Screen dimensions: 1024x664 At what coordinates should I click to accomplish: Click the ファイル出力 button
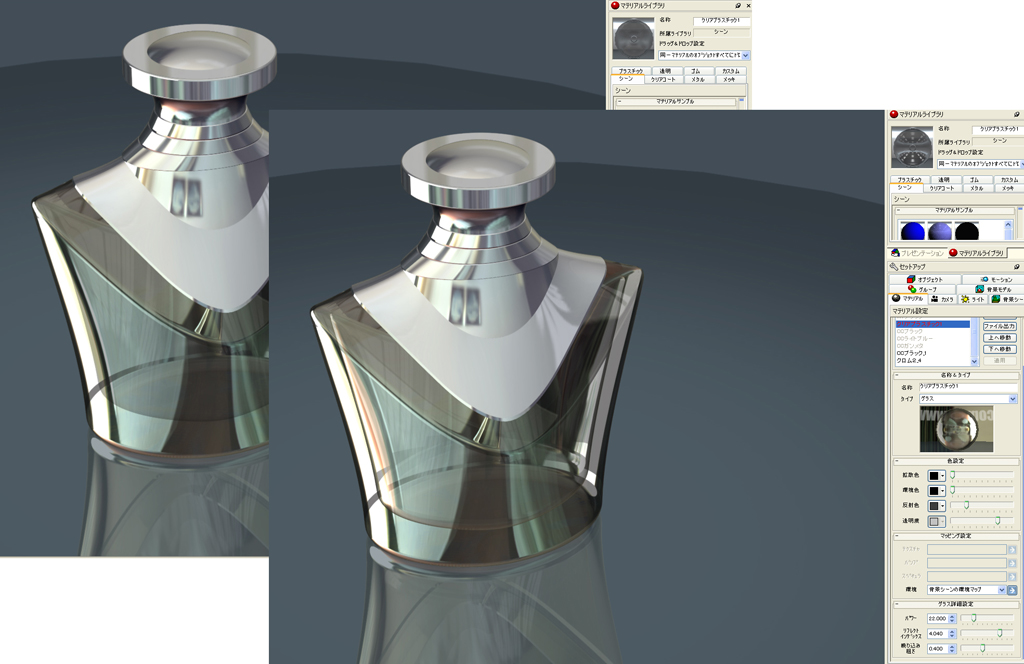pos(998,326)
